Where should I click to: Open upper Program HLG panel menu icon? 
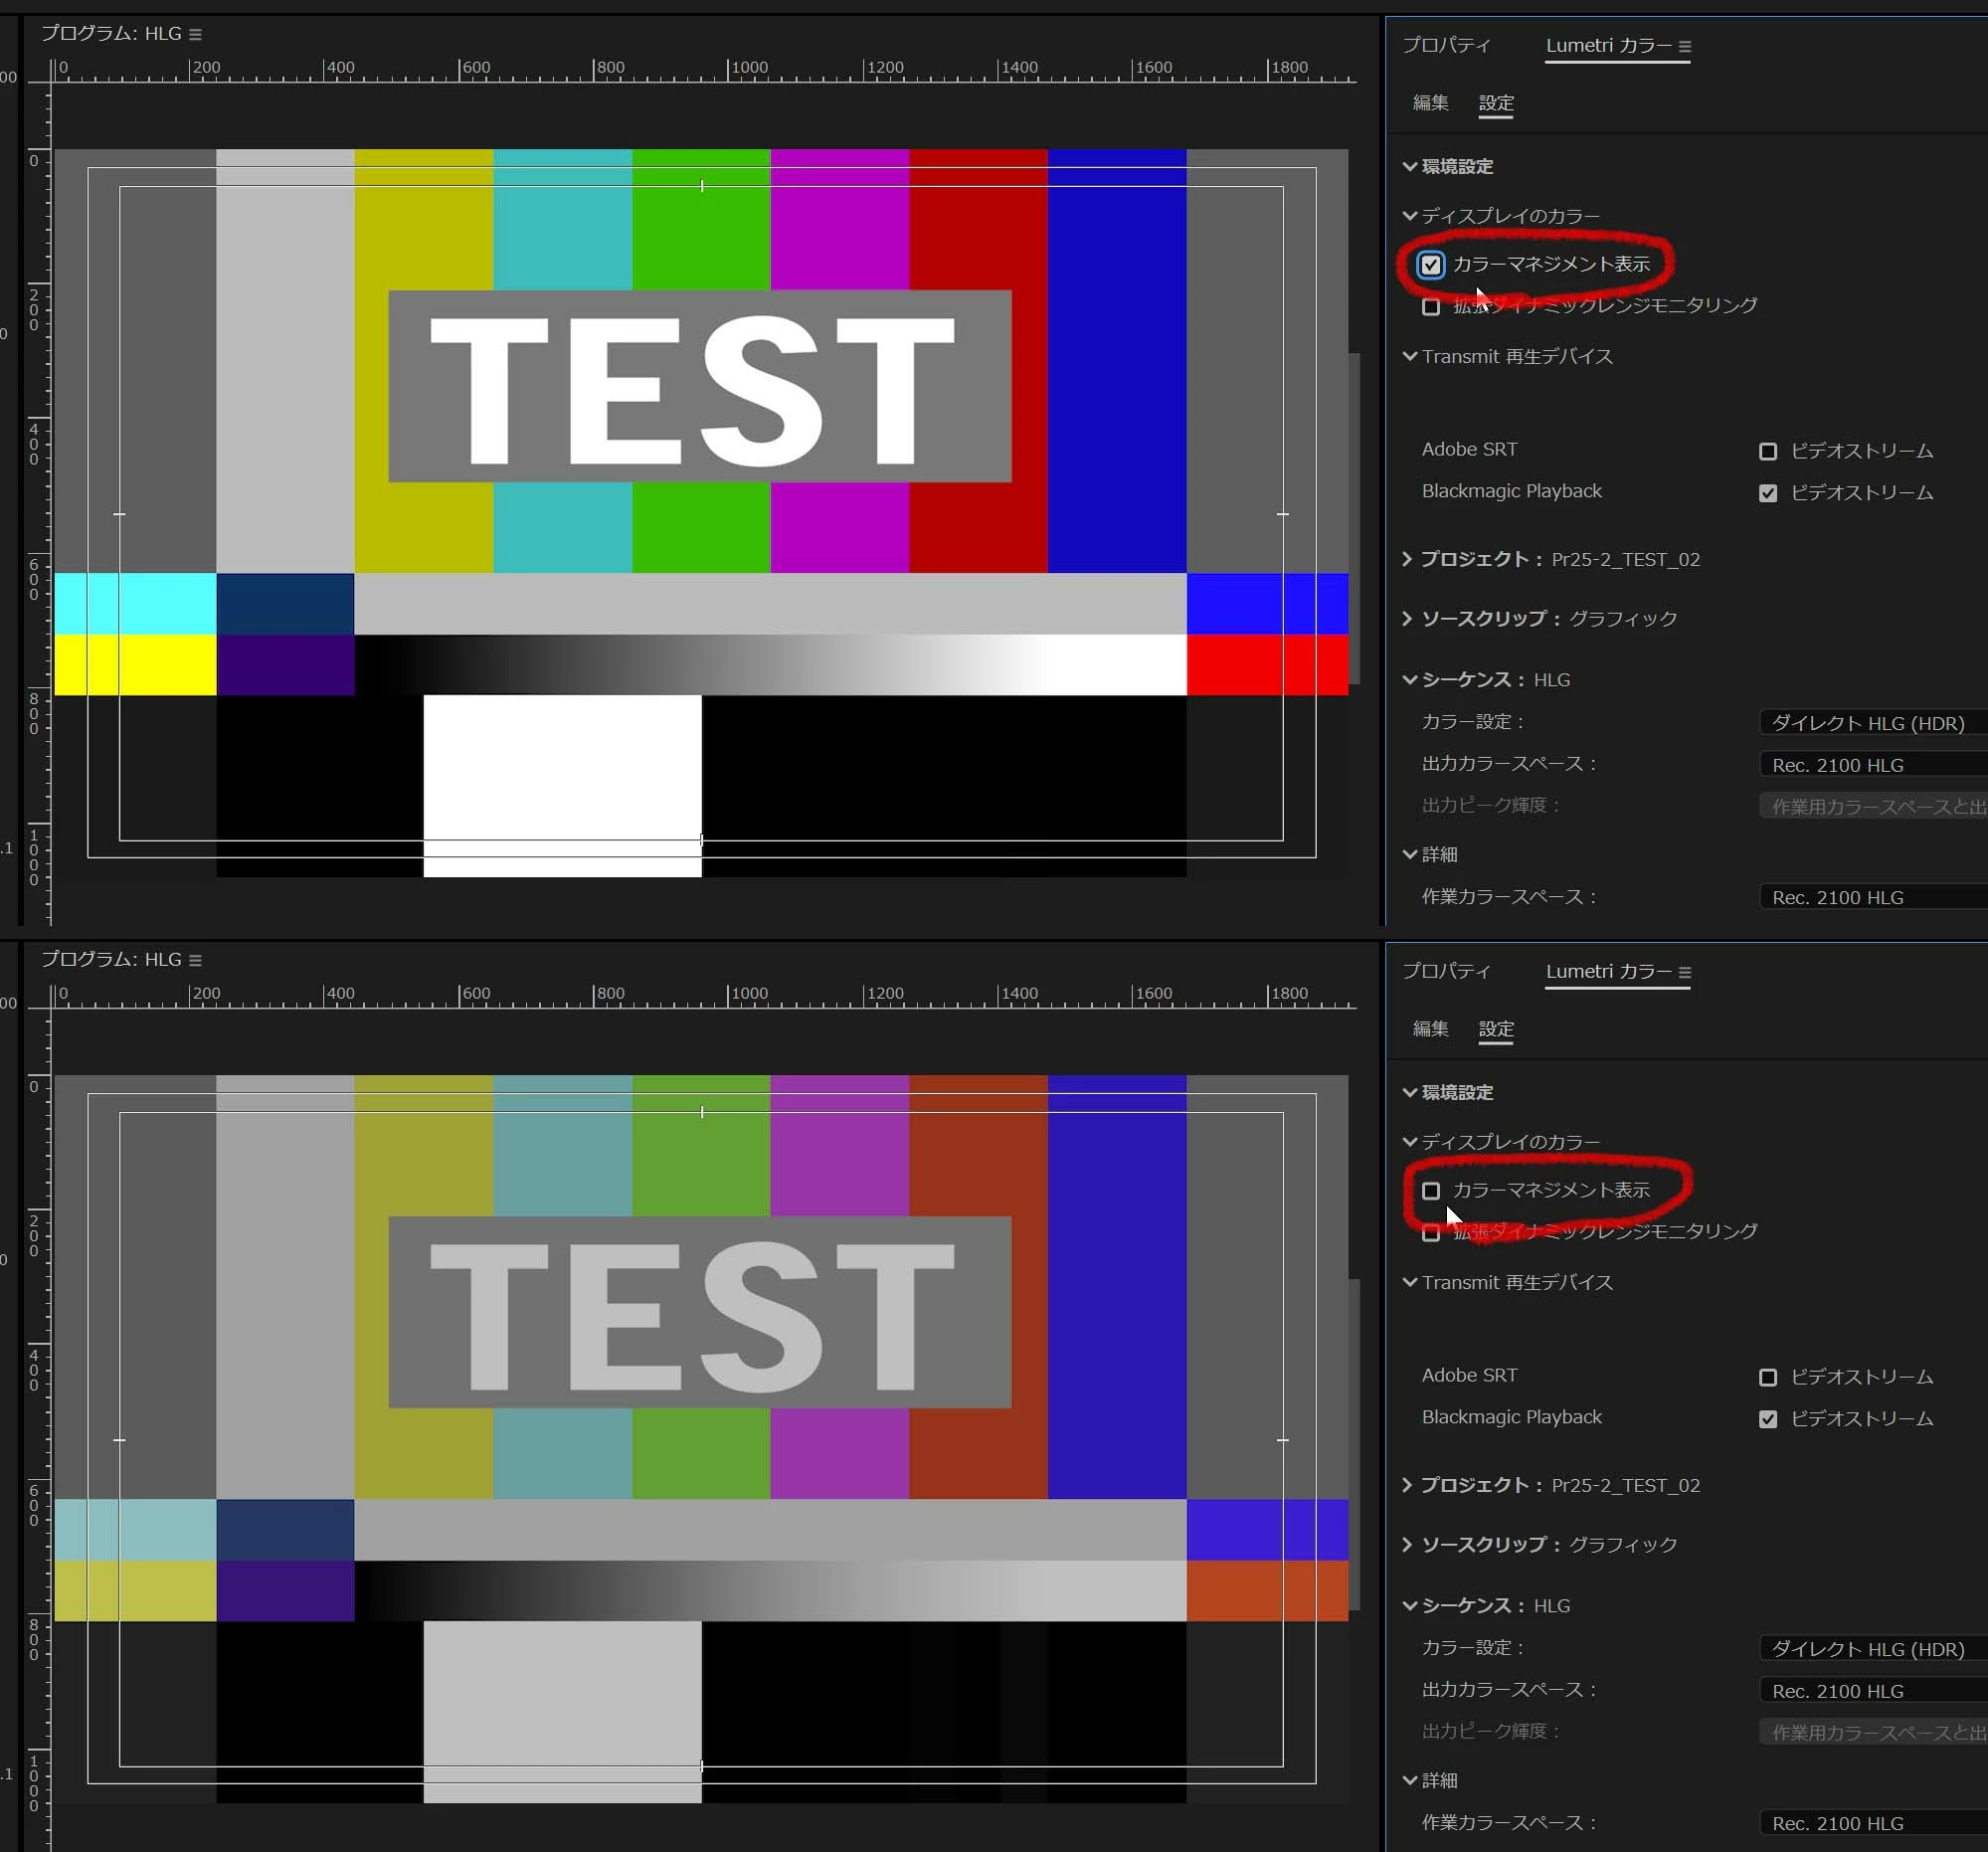pyautogui.click(x=195, y=34)
